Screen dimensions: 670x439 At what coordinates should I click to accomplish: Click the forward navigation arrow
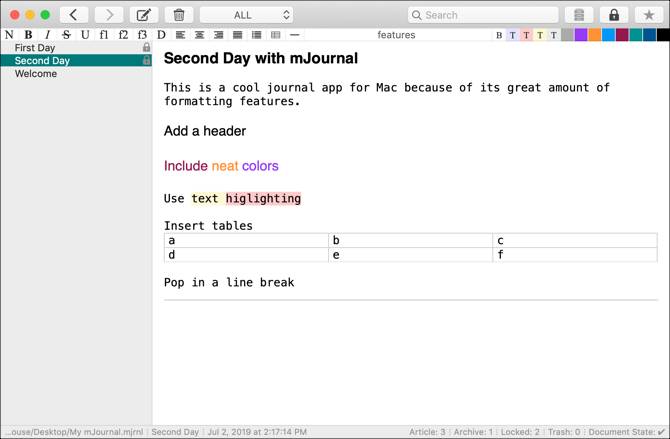tap(109, 15)
